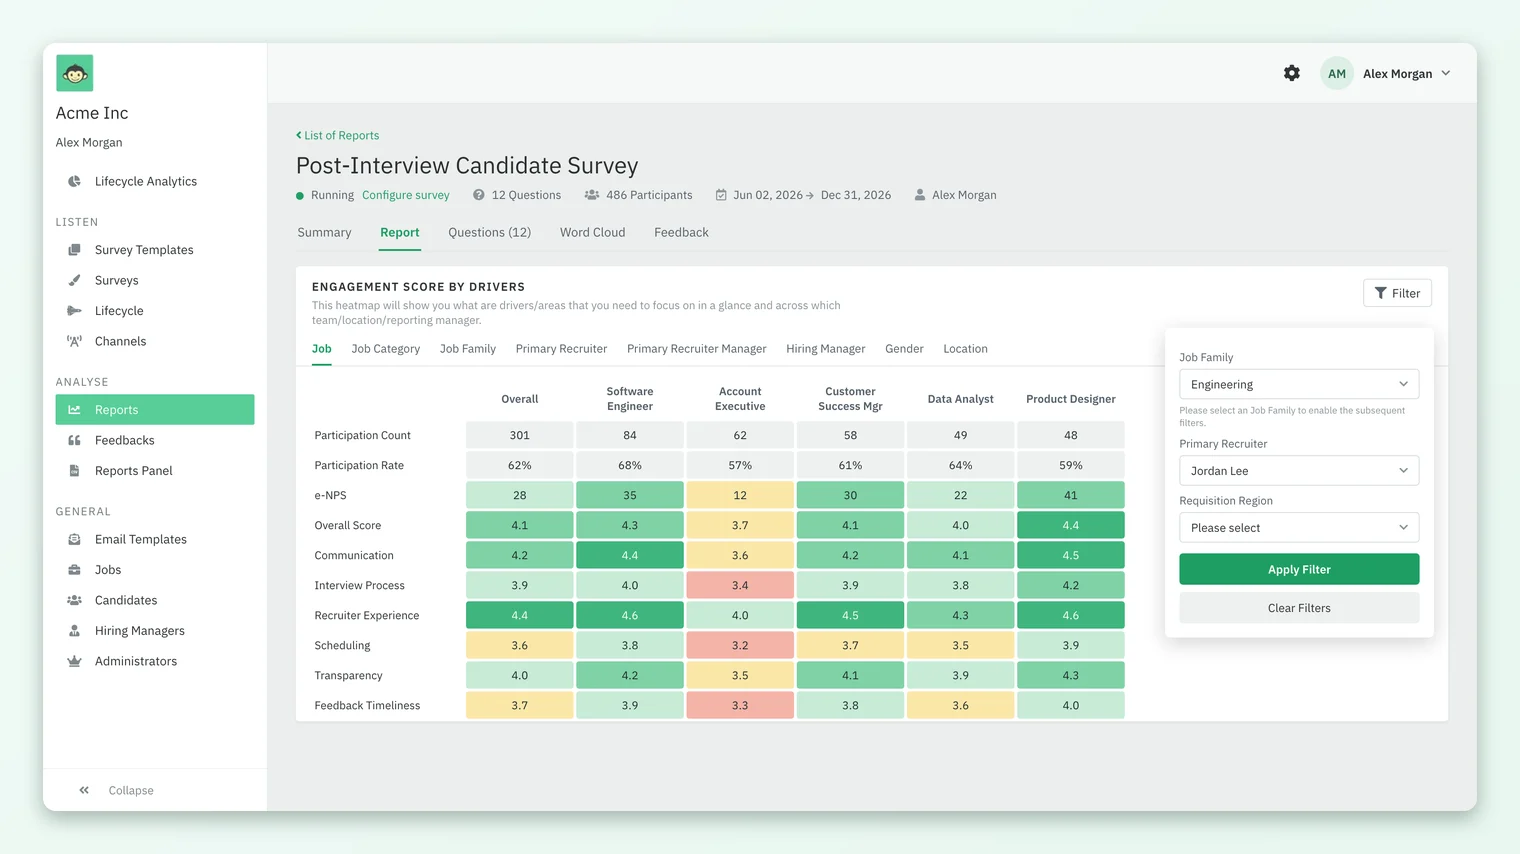Open the active Reports sidebar item

155,409
